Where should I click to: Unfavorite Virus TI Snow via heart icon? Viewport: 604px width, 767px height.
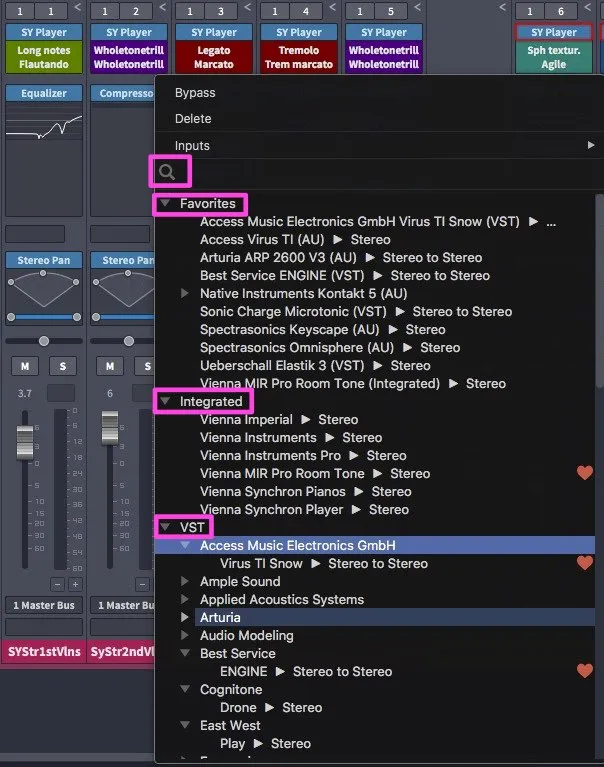pyautogui.click(x=584, y=563)
